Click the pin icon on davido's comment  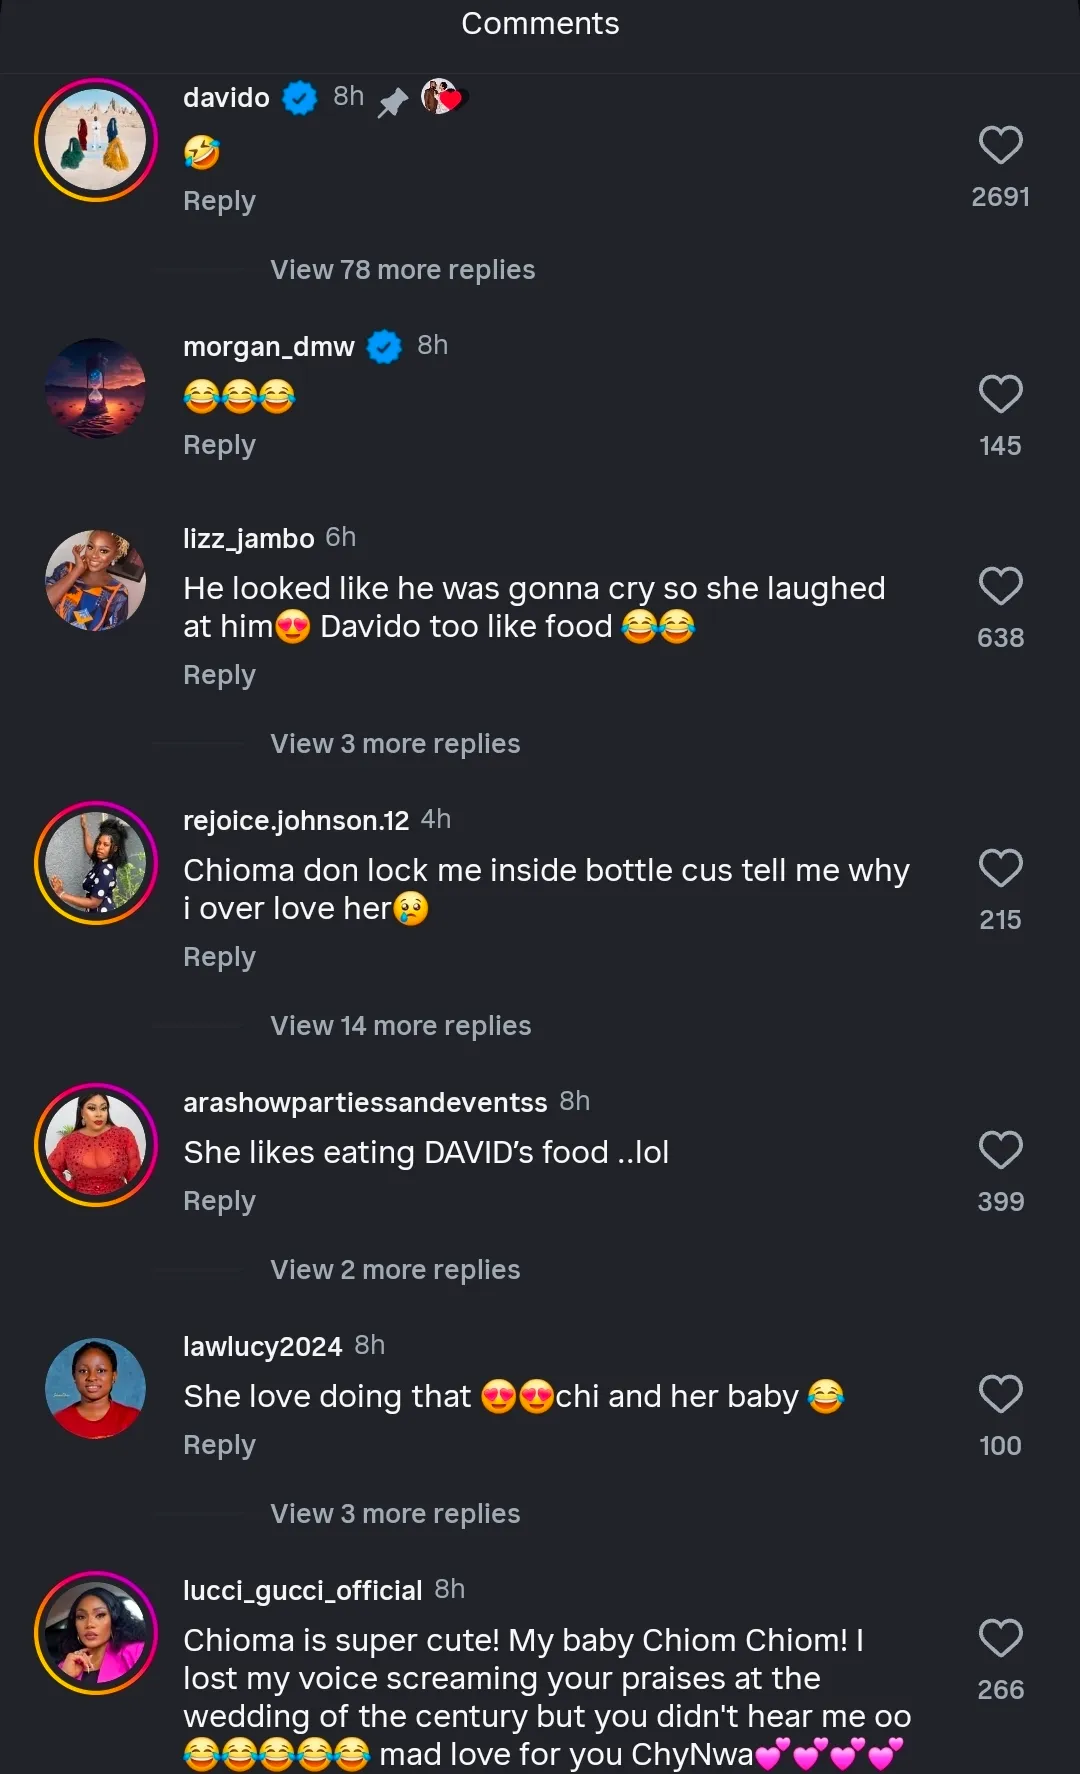[393, 101]
